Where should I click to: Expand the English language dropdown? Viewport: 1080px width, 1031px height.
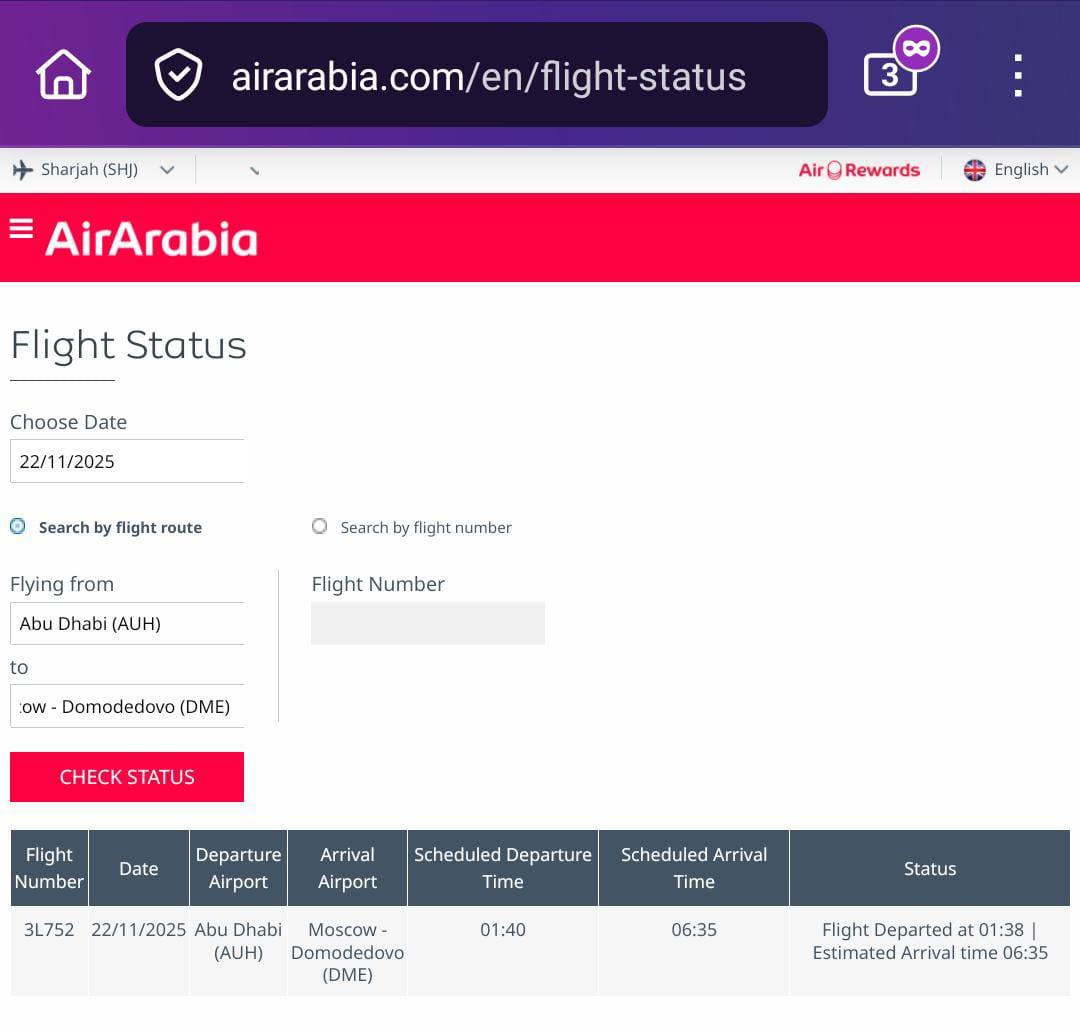[1061, 170]
